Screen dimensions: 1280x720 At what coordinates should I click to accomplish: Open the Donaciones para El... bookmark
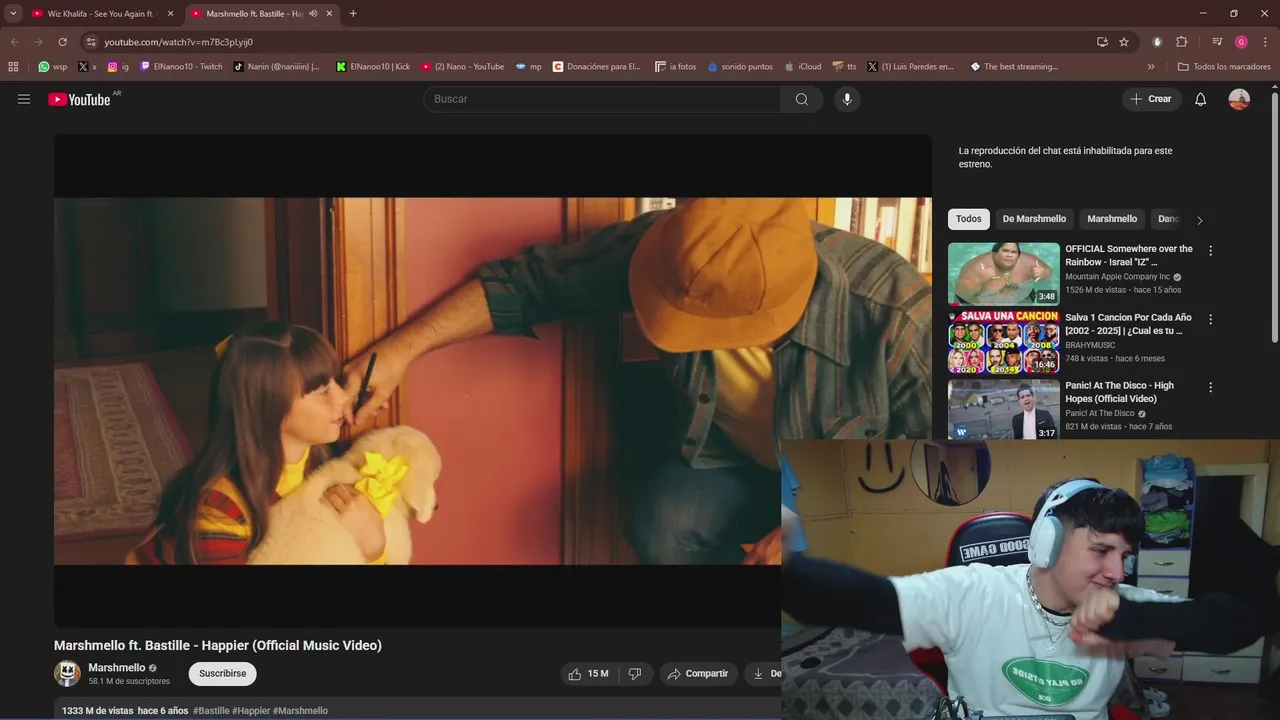click(597, 67)
